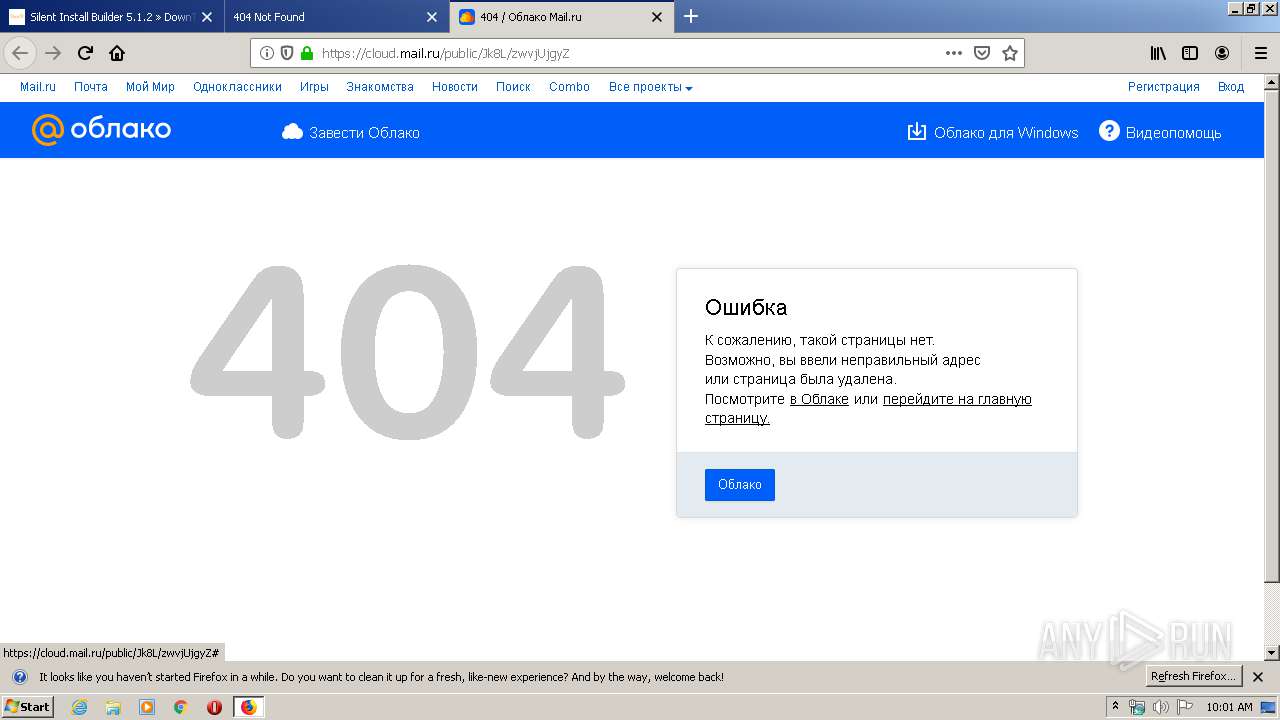Open the Одноклассники link
Image resolution: width=1280 pixels, height=720 pixels.
coord(237,87)
